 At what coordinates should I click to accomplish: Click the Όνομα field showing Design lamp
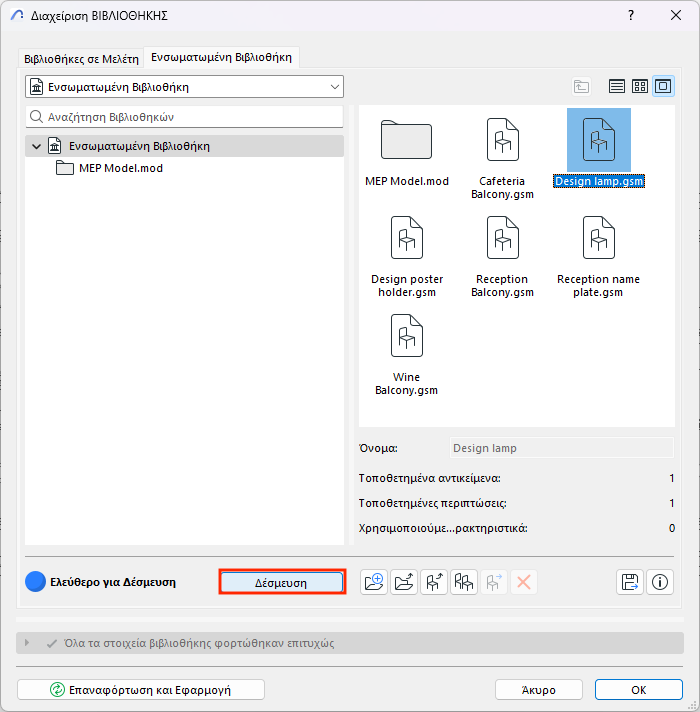pos(562,448)
